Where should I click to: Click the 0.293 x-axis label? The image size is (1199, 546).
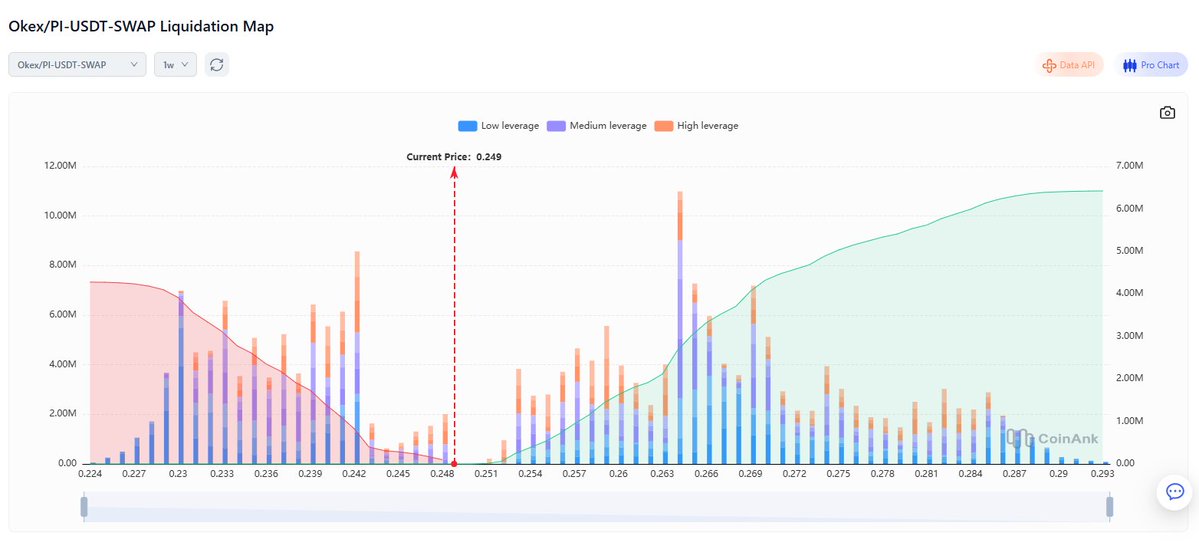click(x=1104, y=474)
